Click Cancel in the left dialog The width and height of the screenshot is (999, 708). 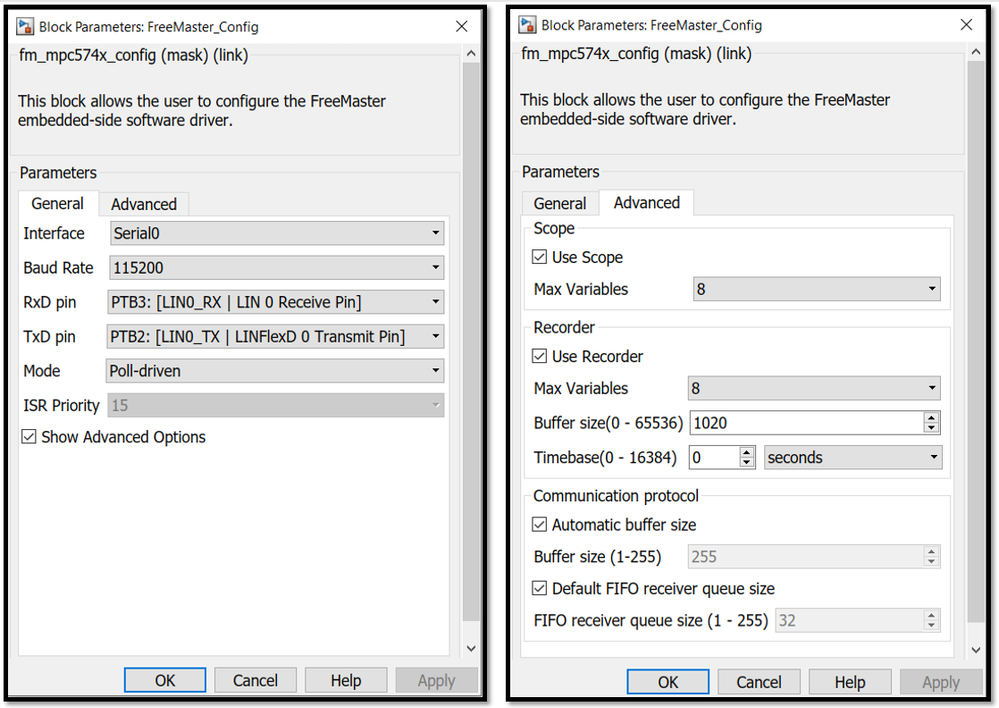(x=255, y=681)
